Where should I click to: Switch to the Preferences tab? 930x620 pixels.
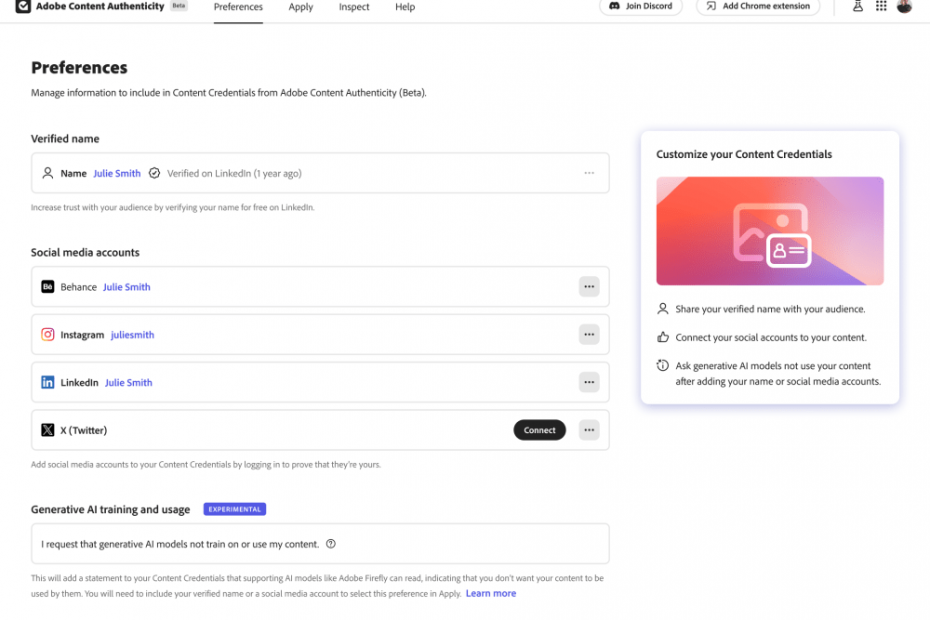pos(238,7)
